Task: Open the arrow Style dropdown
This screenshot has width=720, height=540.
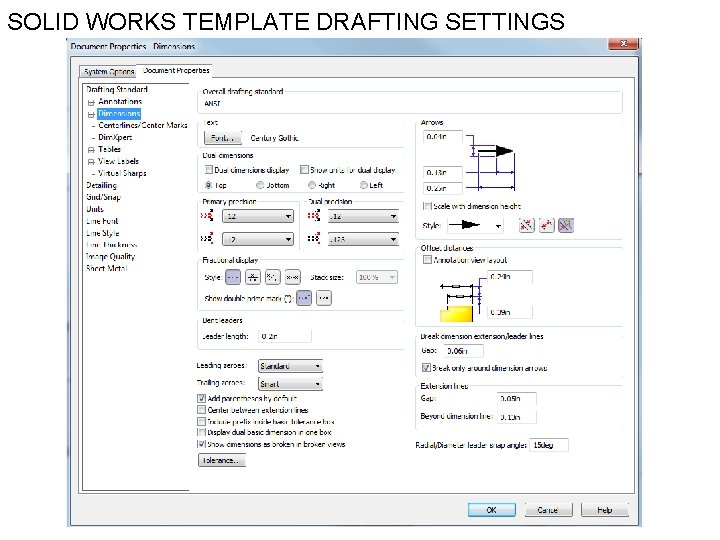Action: tap(474, 225)
